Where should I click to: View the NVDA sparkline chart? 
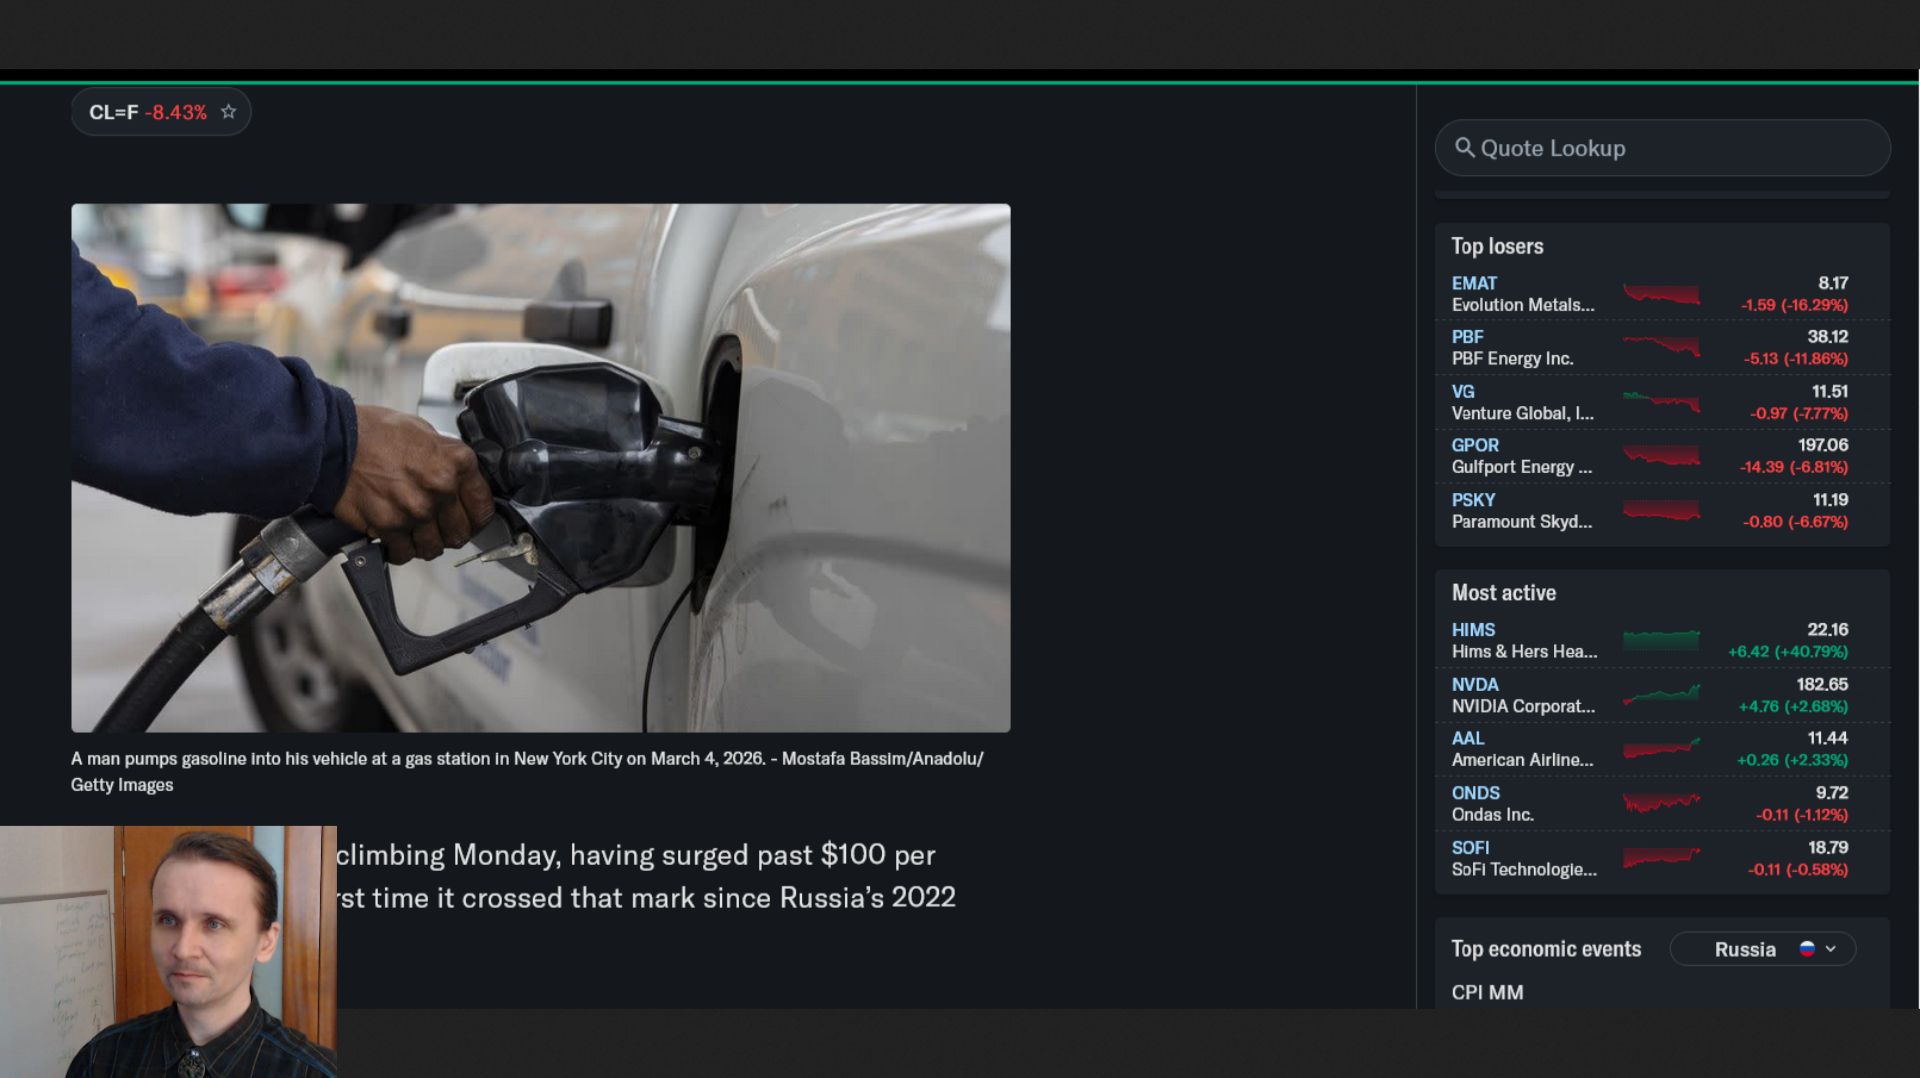pos(1661,695)
